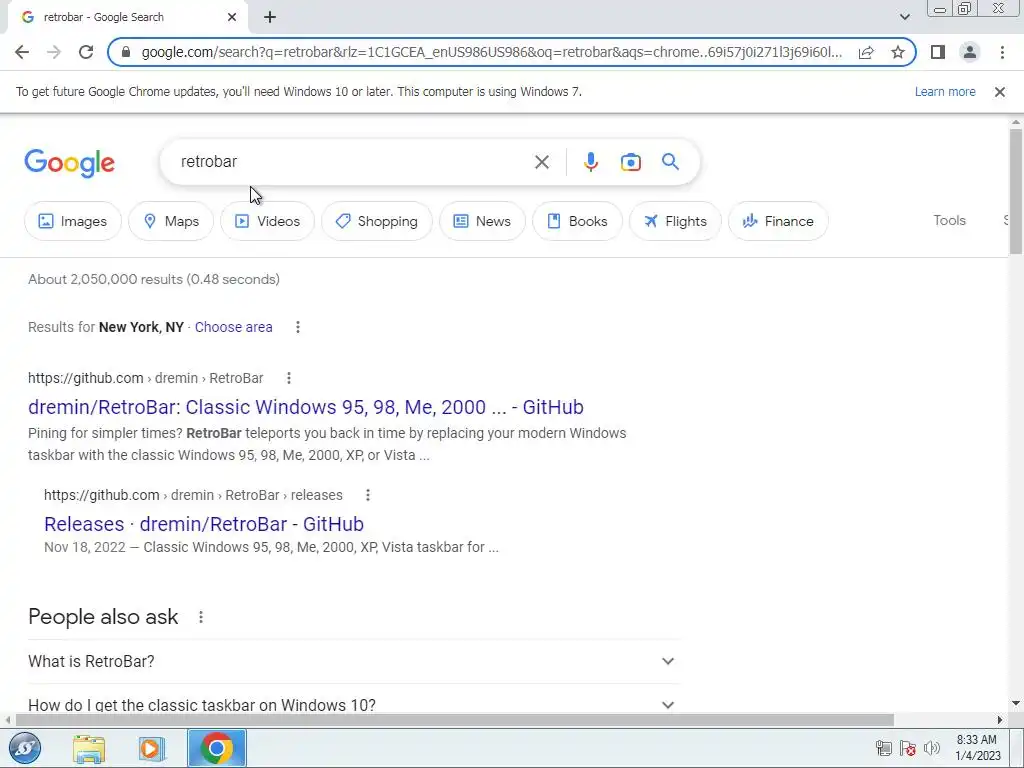Open the dremin/RetroBar GitHub result

pyautogui.click(x=306, y=407)
